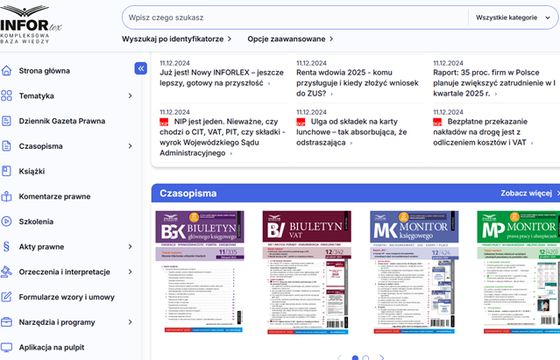Image resolution: width=560 pixels, height=360 pixels.
Task: Click the Formularze wzory i umowy icon
Action: pyautogui.click(x=6, y=297)
